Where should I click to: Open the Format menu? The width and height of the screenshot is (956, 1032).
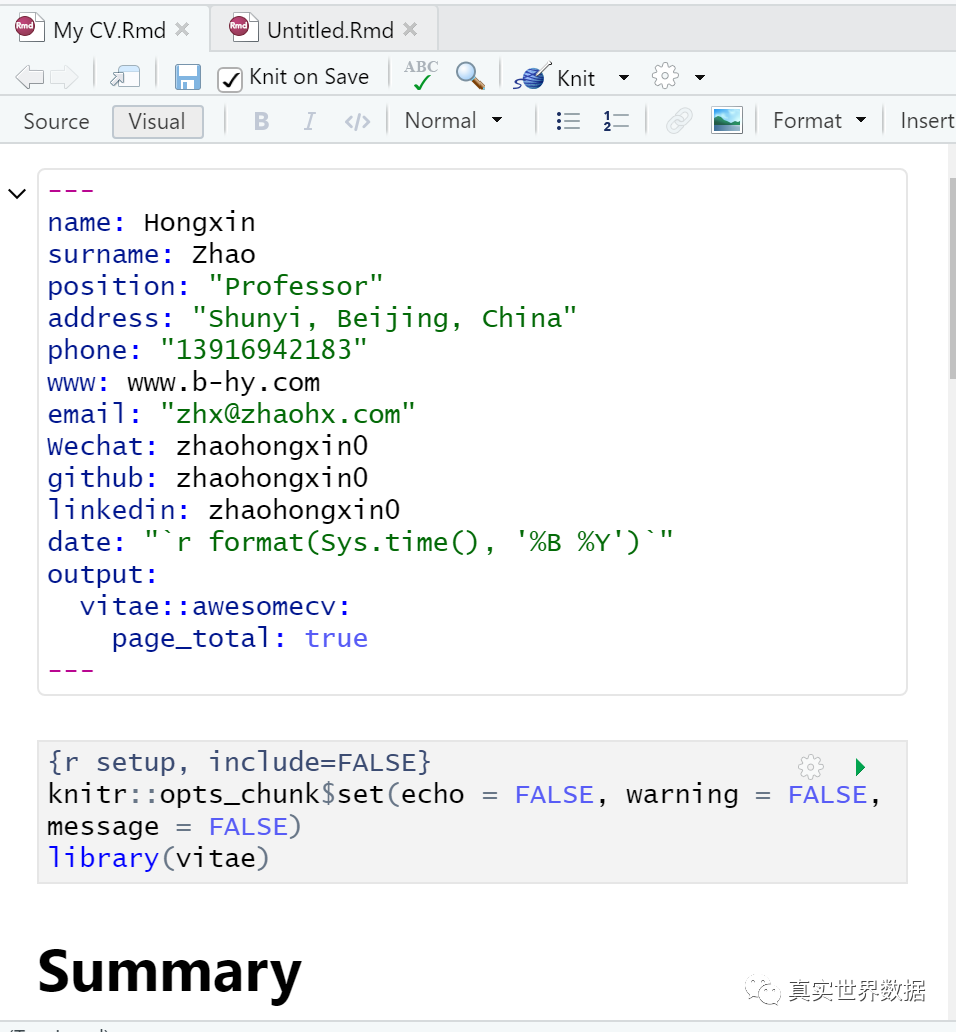817,120
